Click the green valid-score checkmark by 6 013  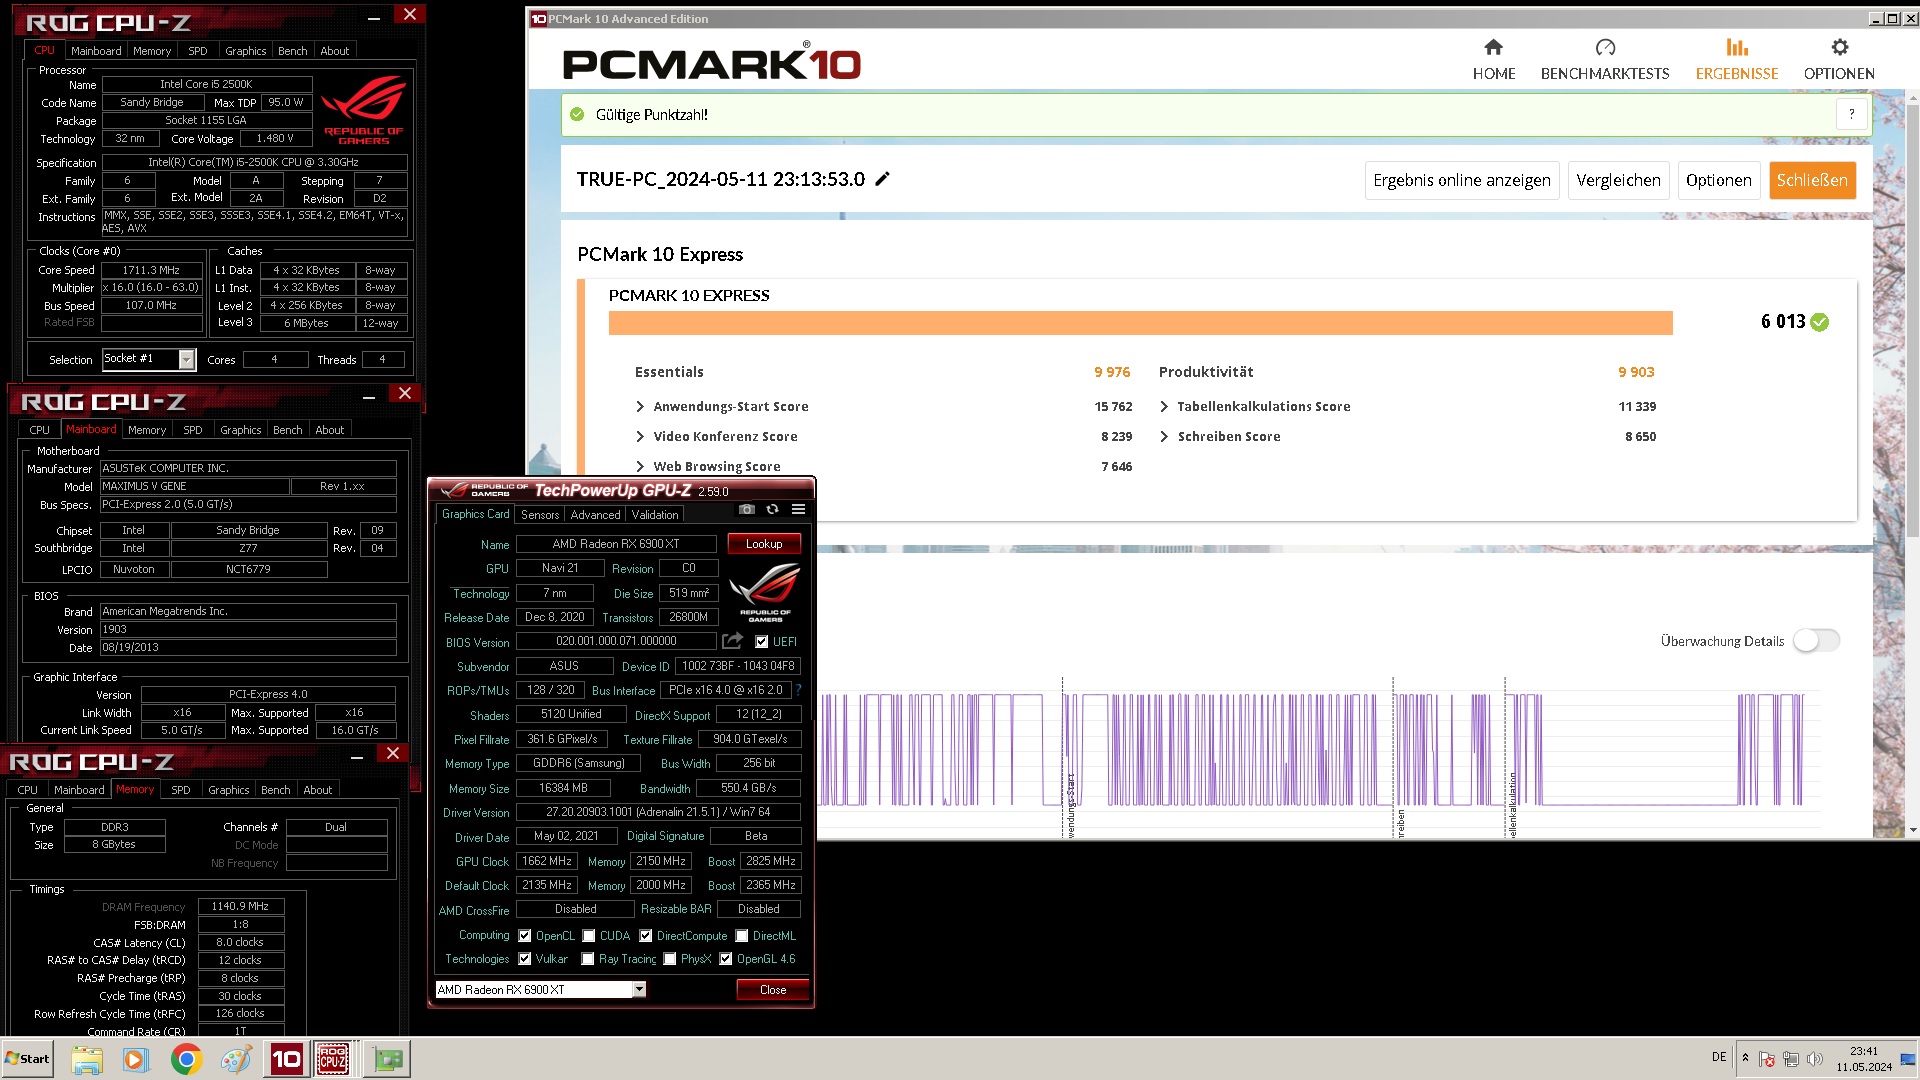[x=1819, y=322]
